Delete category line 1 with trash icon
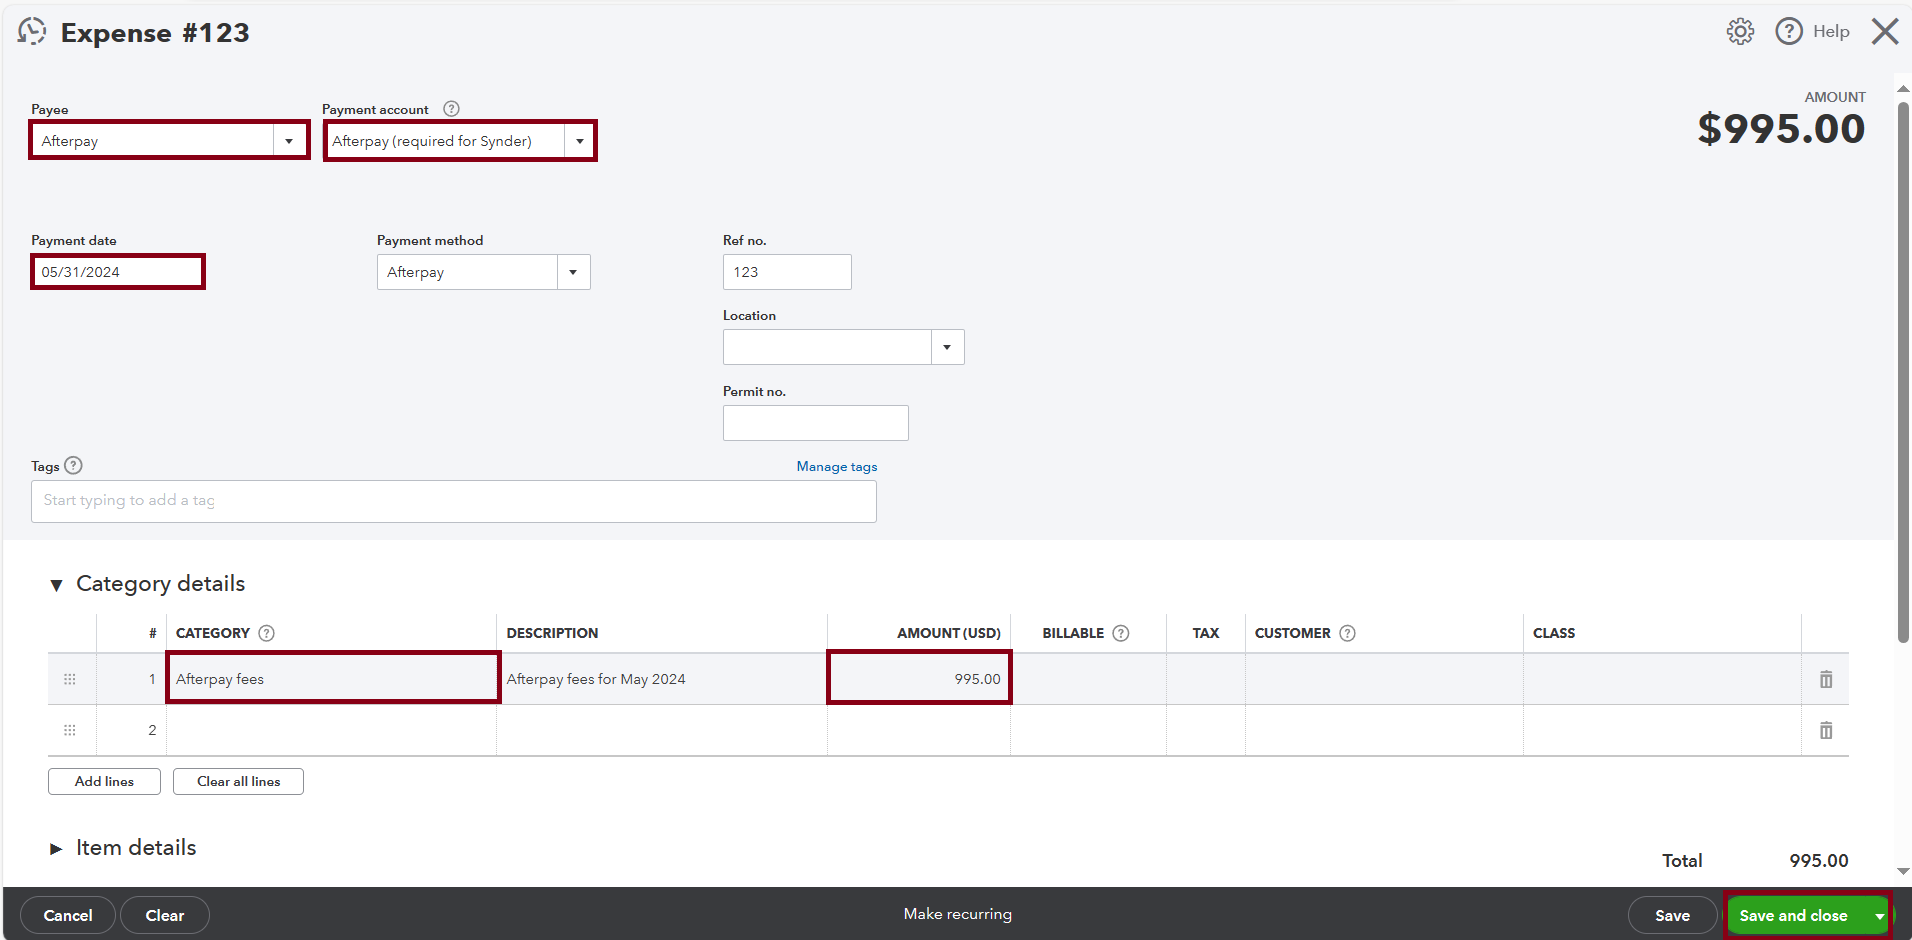 click(1826, 679)
